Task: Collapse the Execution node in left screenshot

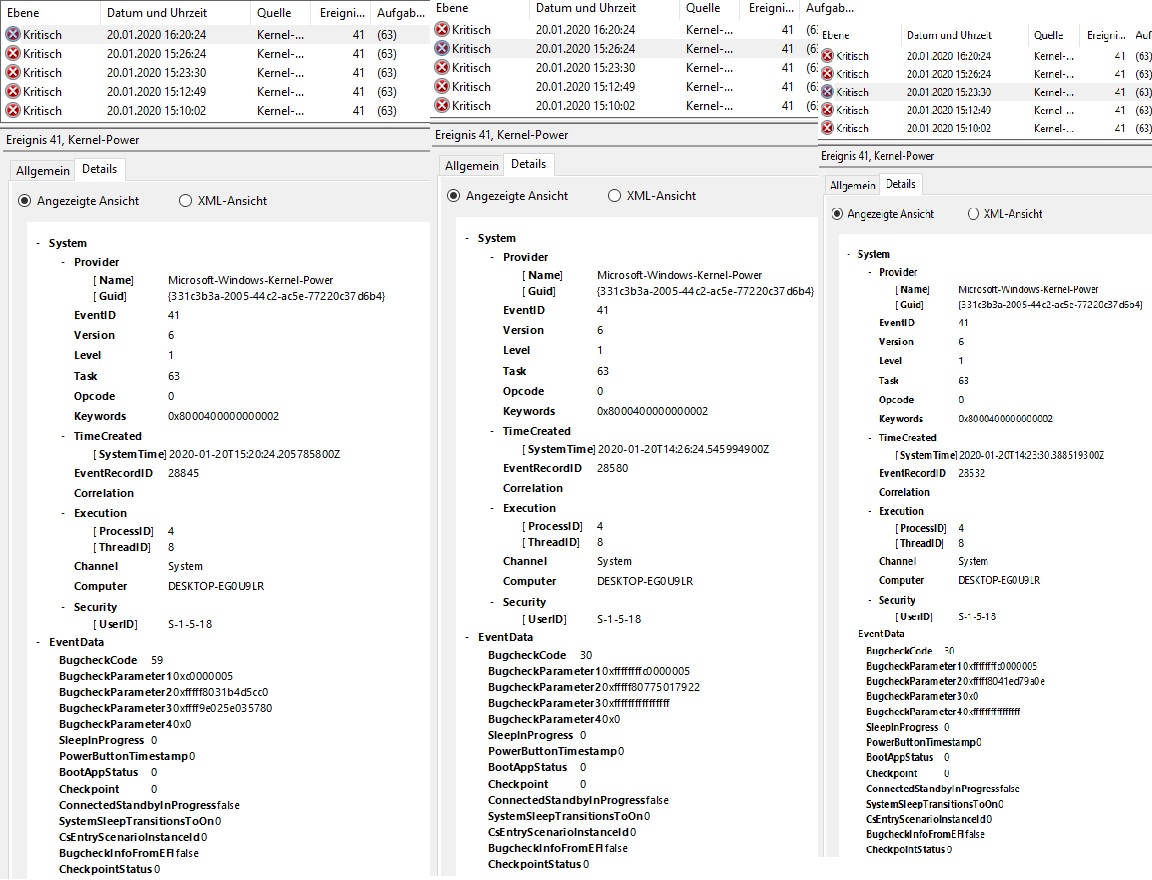Action: 63,513
